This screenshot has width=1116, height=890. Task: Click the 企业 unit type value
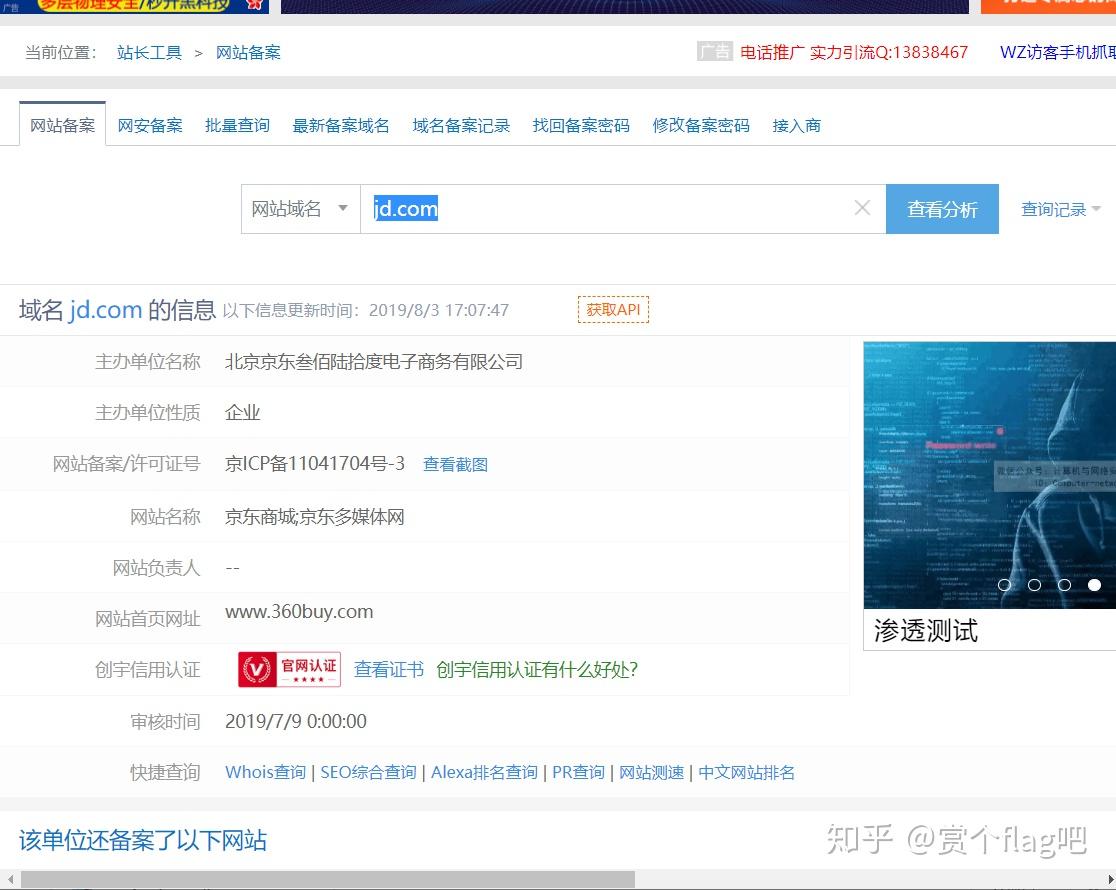coord(243,413)
